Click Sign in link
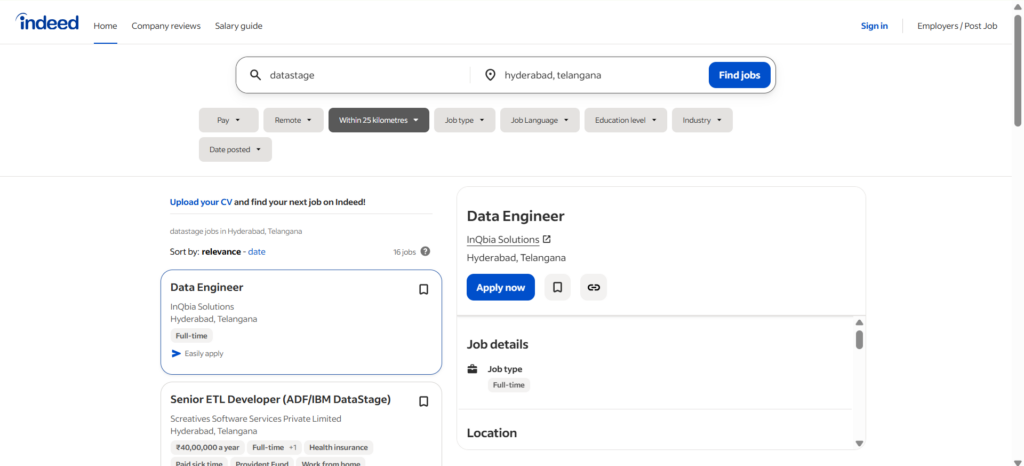This screenshot has height=466, width=1024. [x=874, y=26]
